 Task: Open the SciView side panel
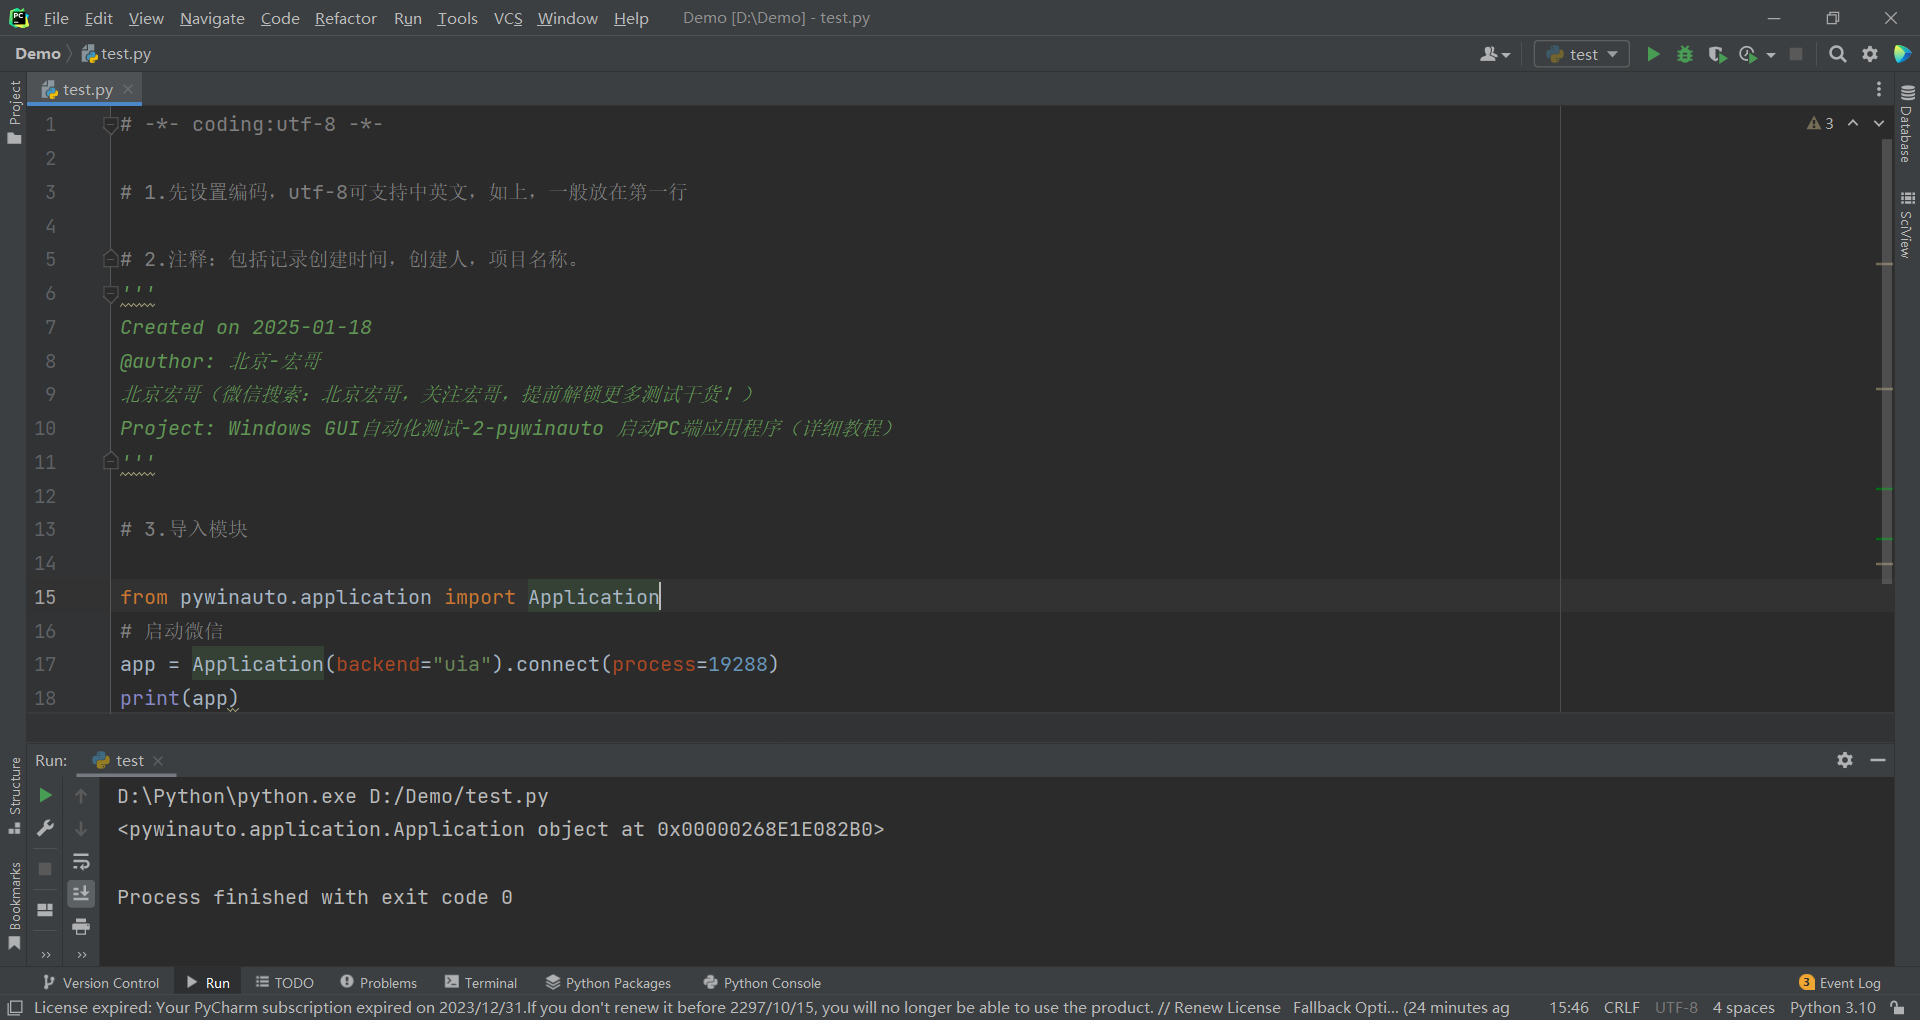[1906, 225]
